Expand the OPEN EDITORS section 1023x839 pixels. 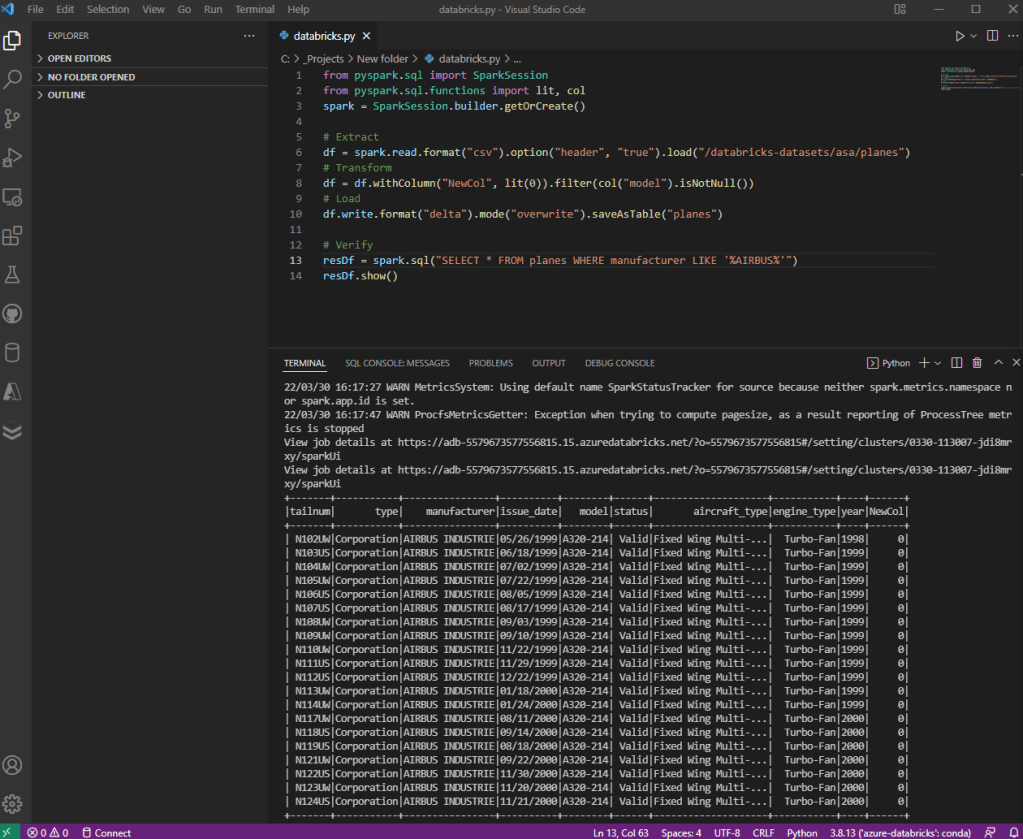tap(79, 59)
